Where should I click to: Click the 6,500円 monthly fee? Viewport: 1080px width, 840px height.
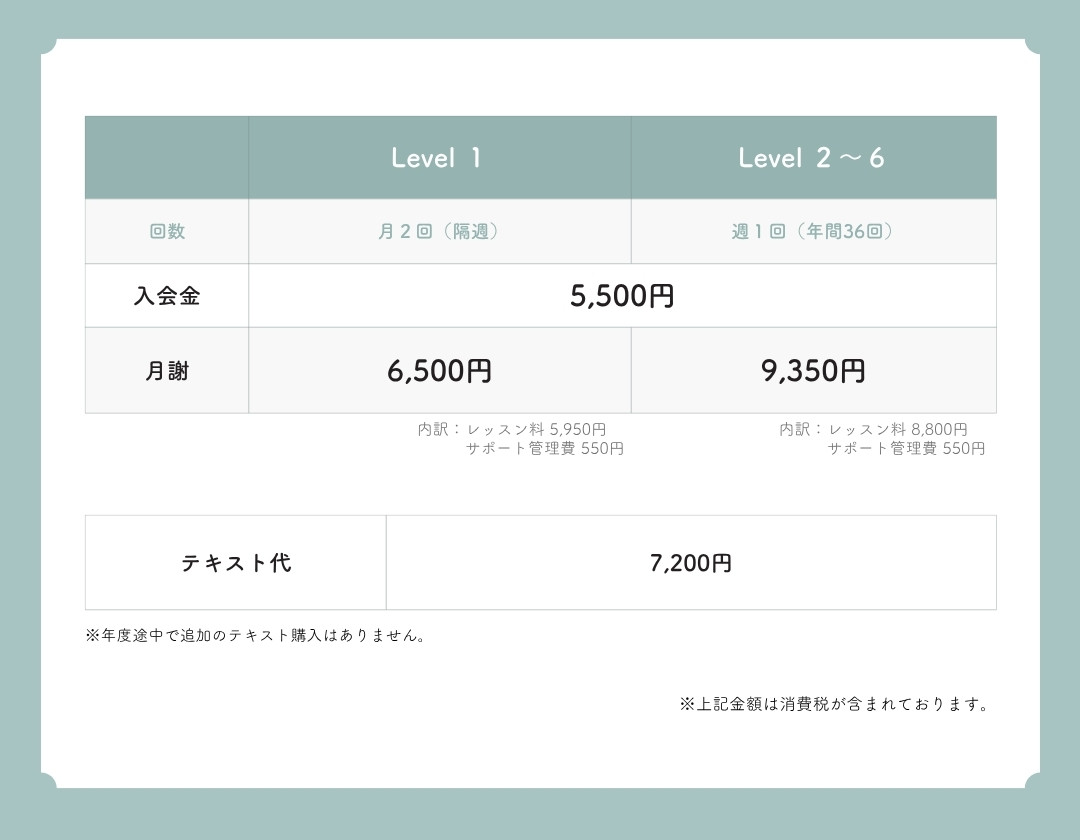tap(439, 371)
